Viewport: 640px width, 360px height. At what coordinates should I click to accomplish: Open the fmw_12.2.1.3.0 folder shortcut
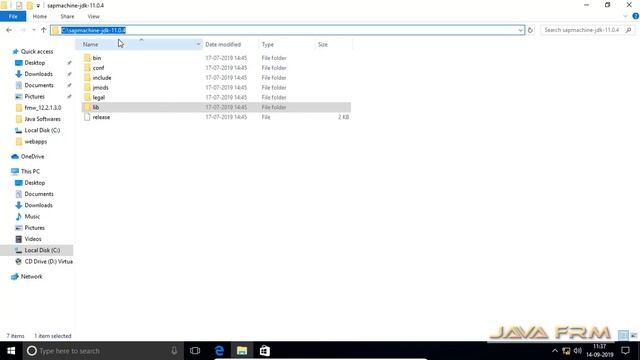pyautogui.click(x=42, y=108)
